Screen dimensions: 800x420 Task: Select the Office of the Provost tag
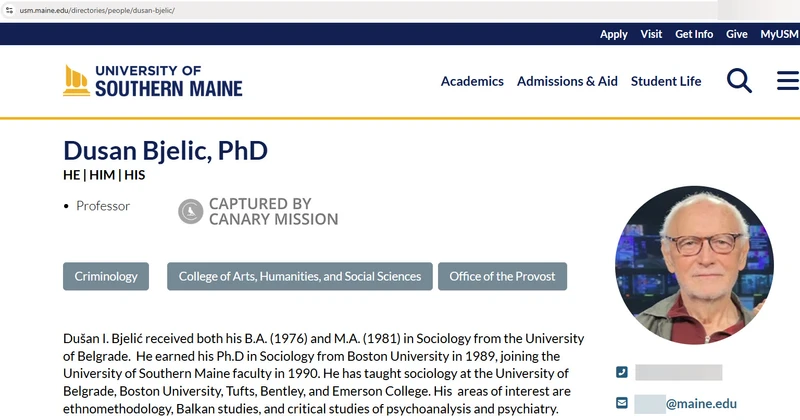coord(503,276)
